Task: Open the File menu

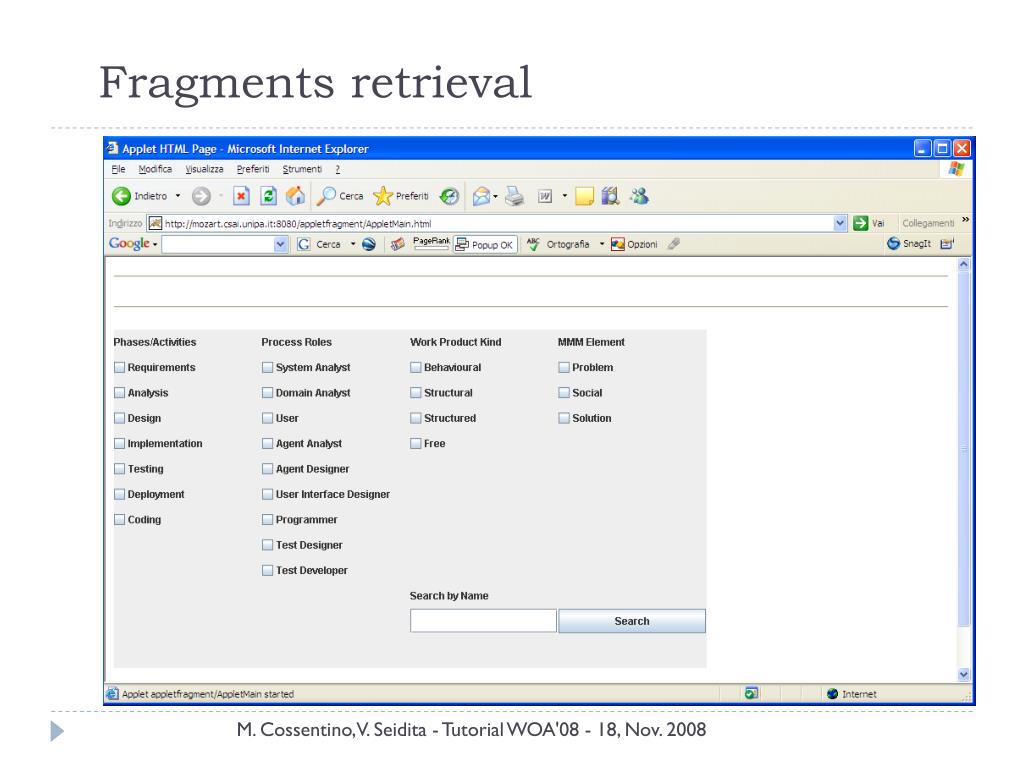Action: [118, 169]
